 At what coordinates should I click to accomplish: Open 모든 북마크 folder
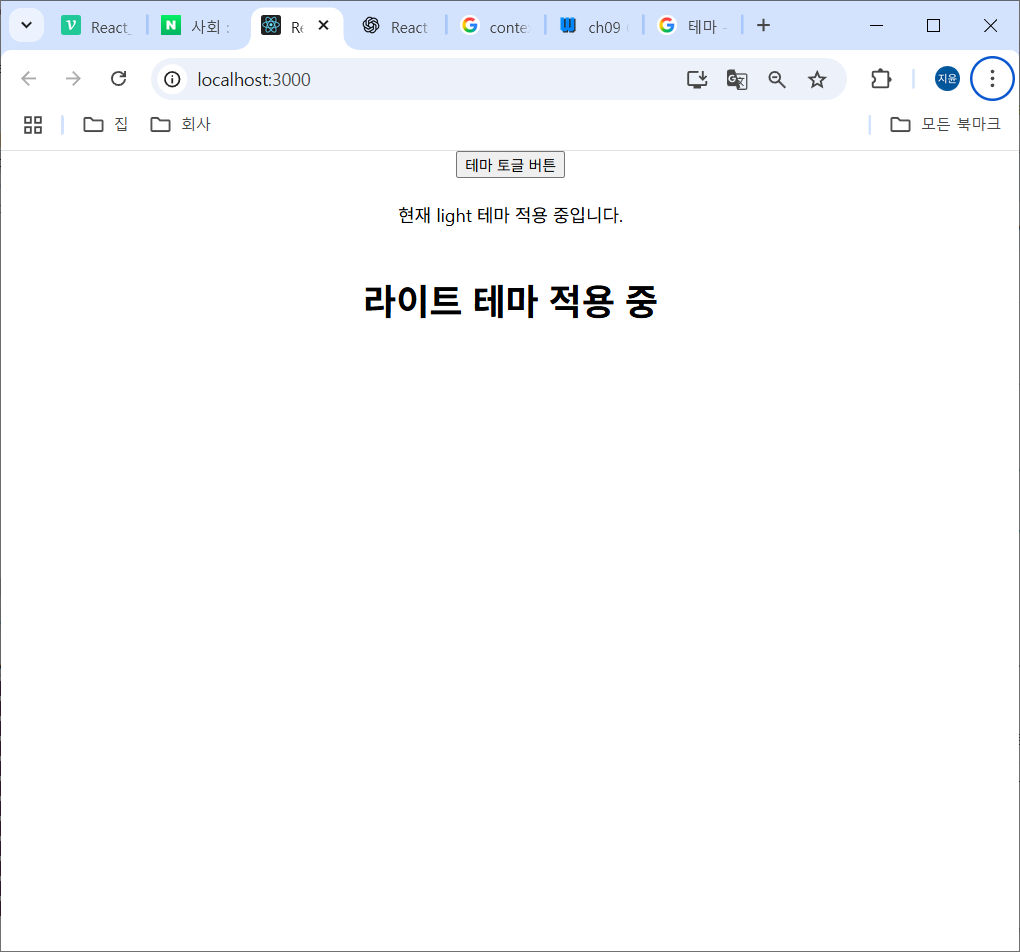click(945, 124)
